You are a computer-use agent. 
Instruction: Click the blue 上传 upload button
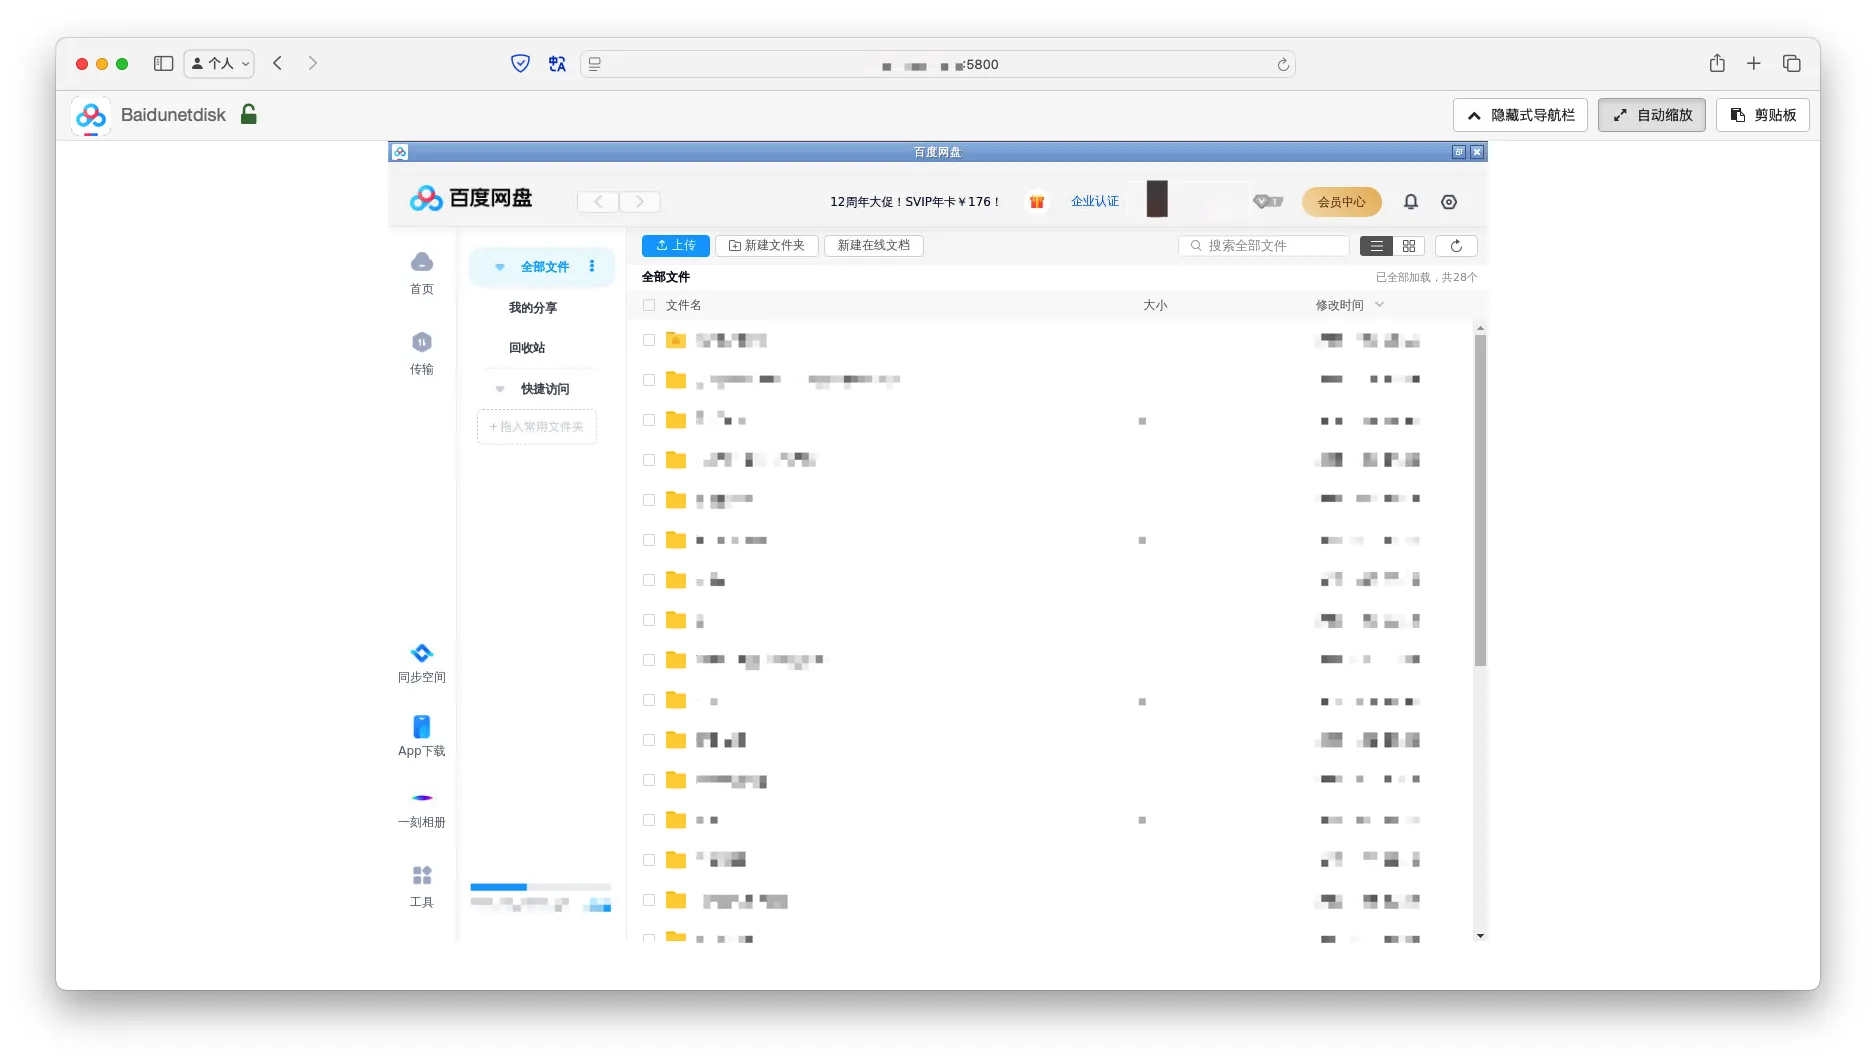[x=676, y=246]
